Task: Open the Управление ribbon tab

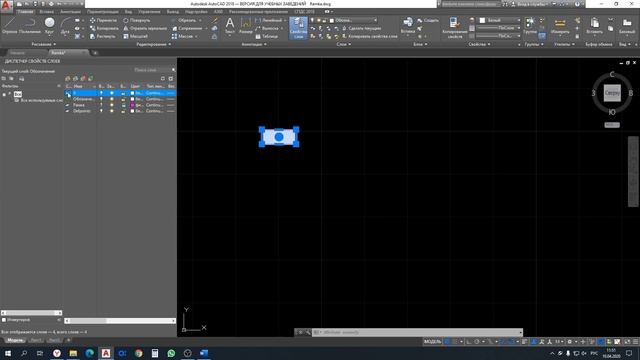Action: coord(149,12)
